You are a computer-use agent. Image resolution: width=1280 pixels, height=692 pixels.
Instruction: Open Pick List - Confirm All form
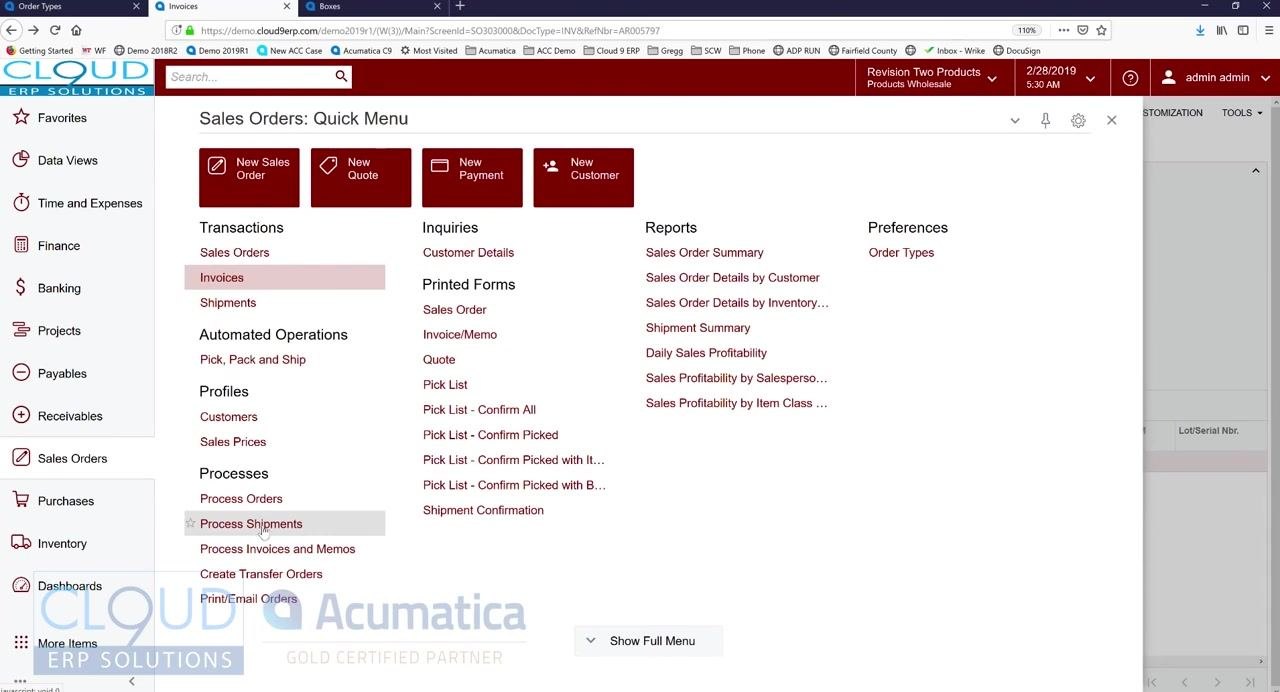pos(479,410)
